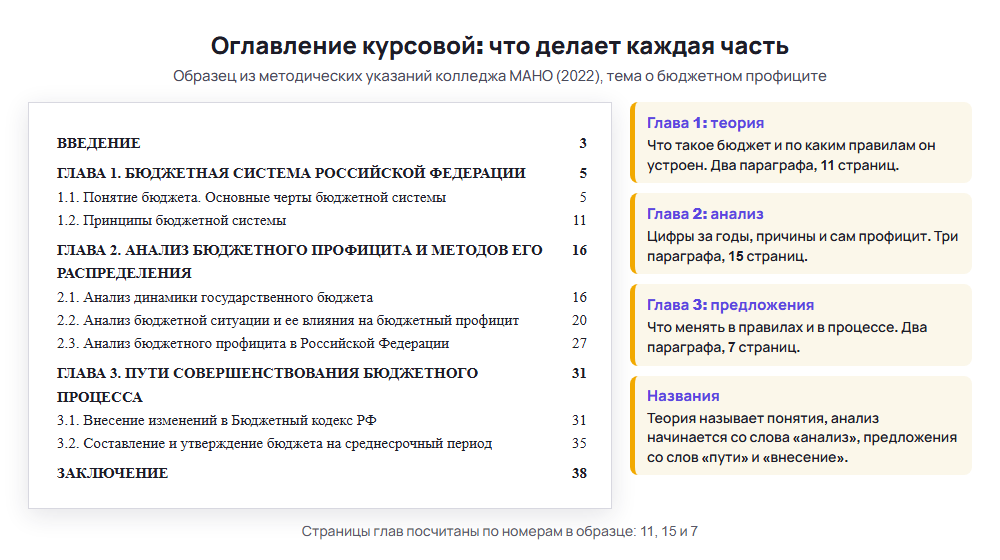Click the subtitle about колледжа МАНО (2022)
1000x560 pixels.
pos(499,76)
